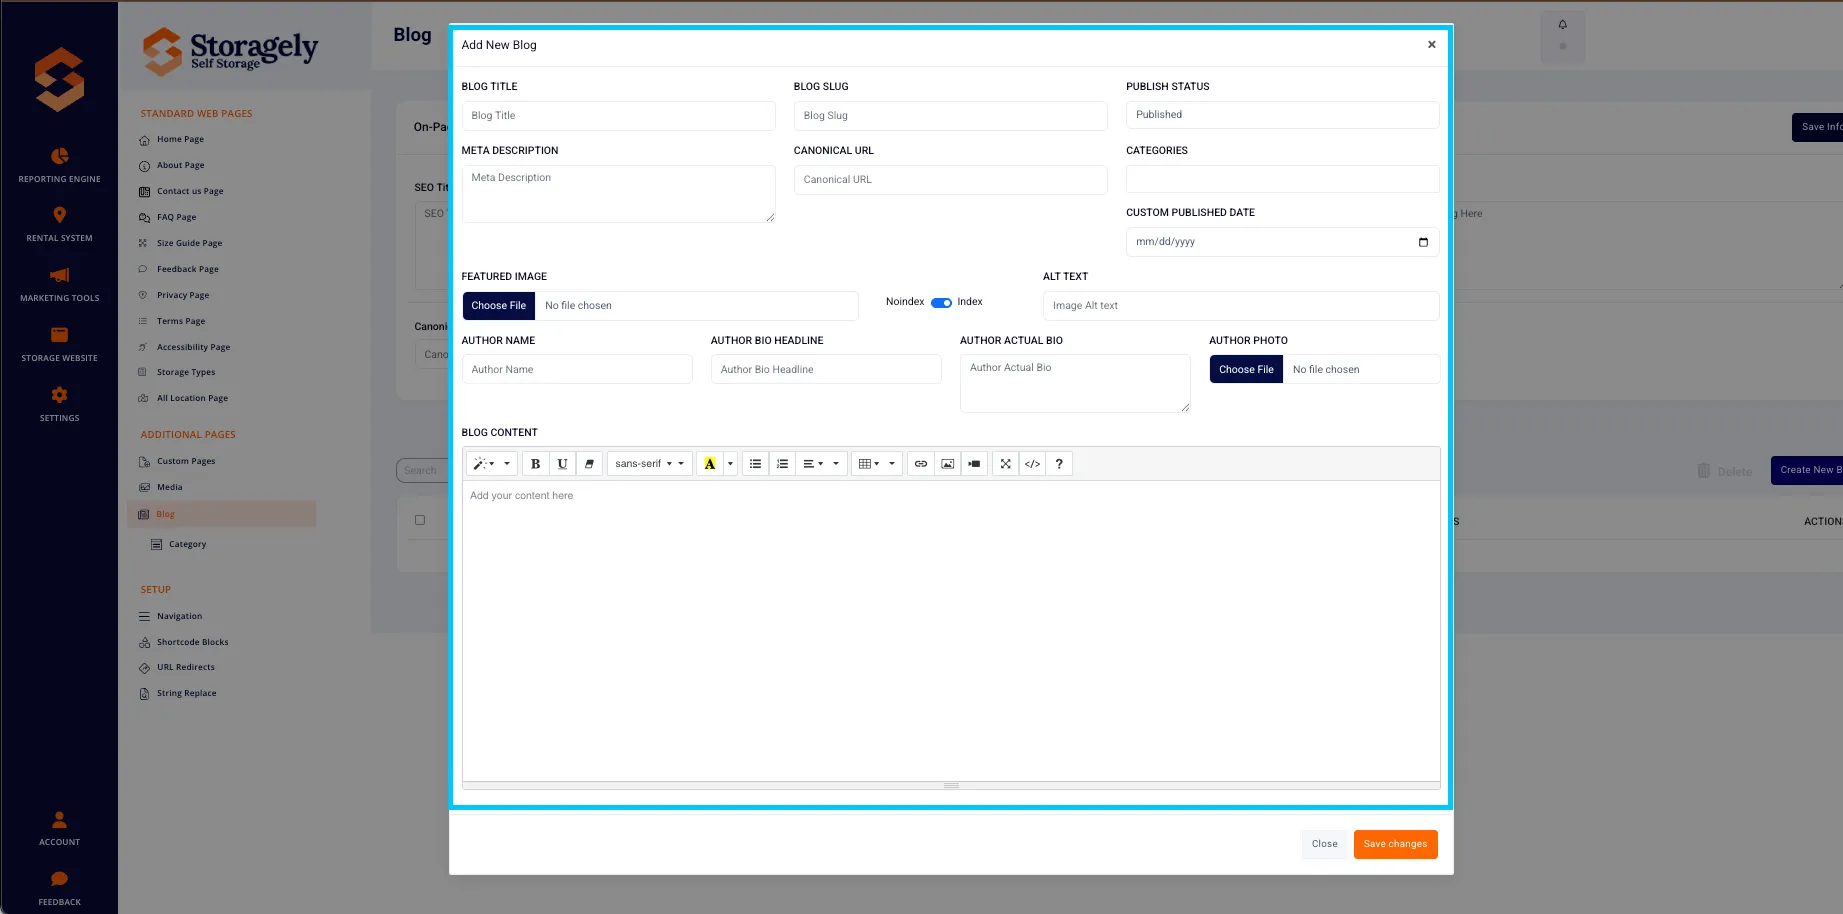Click into the blog content editing area
Image resolution: width=1843 pixels, height=914 pixels.
[x=951, y=630]
